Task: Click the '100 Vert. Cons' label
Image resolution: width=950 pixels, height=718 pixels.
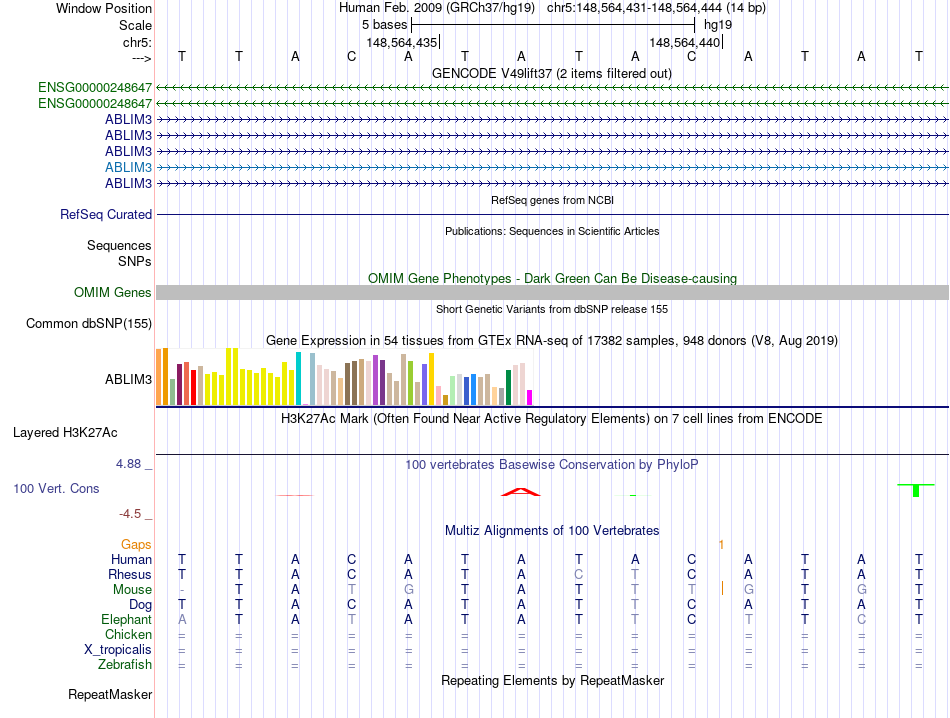Action: (56, 488)
